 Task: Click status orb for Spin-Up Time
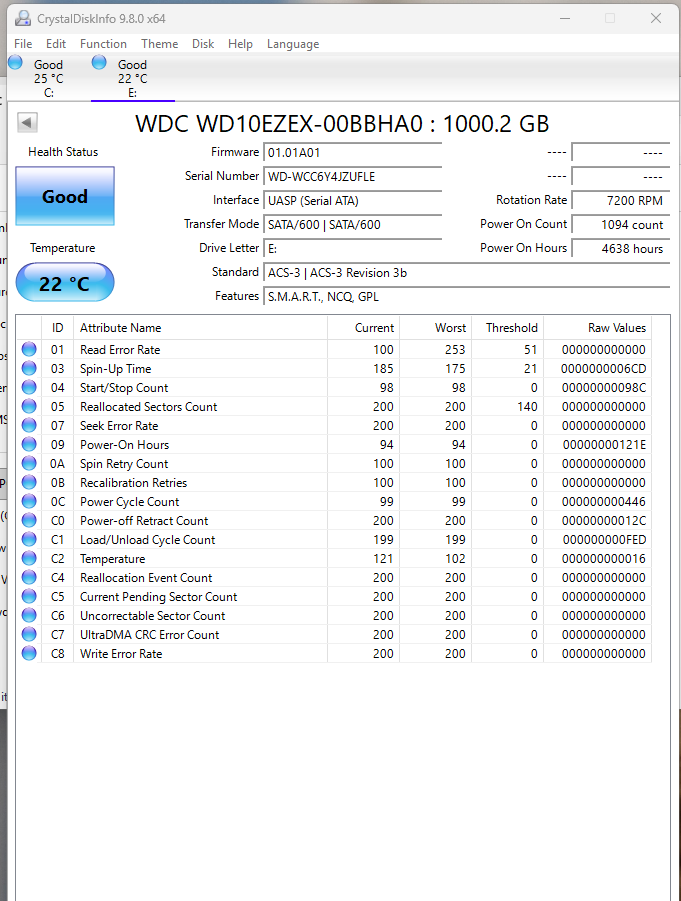(29, 368)
